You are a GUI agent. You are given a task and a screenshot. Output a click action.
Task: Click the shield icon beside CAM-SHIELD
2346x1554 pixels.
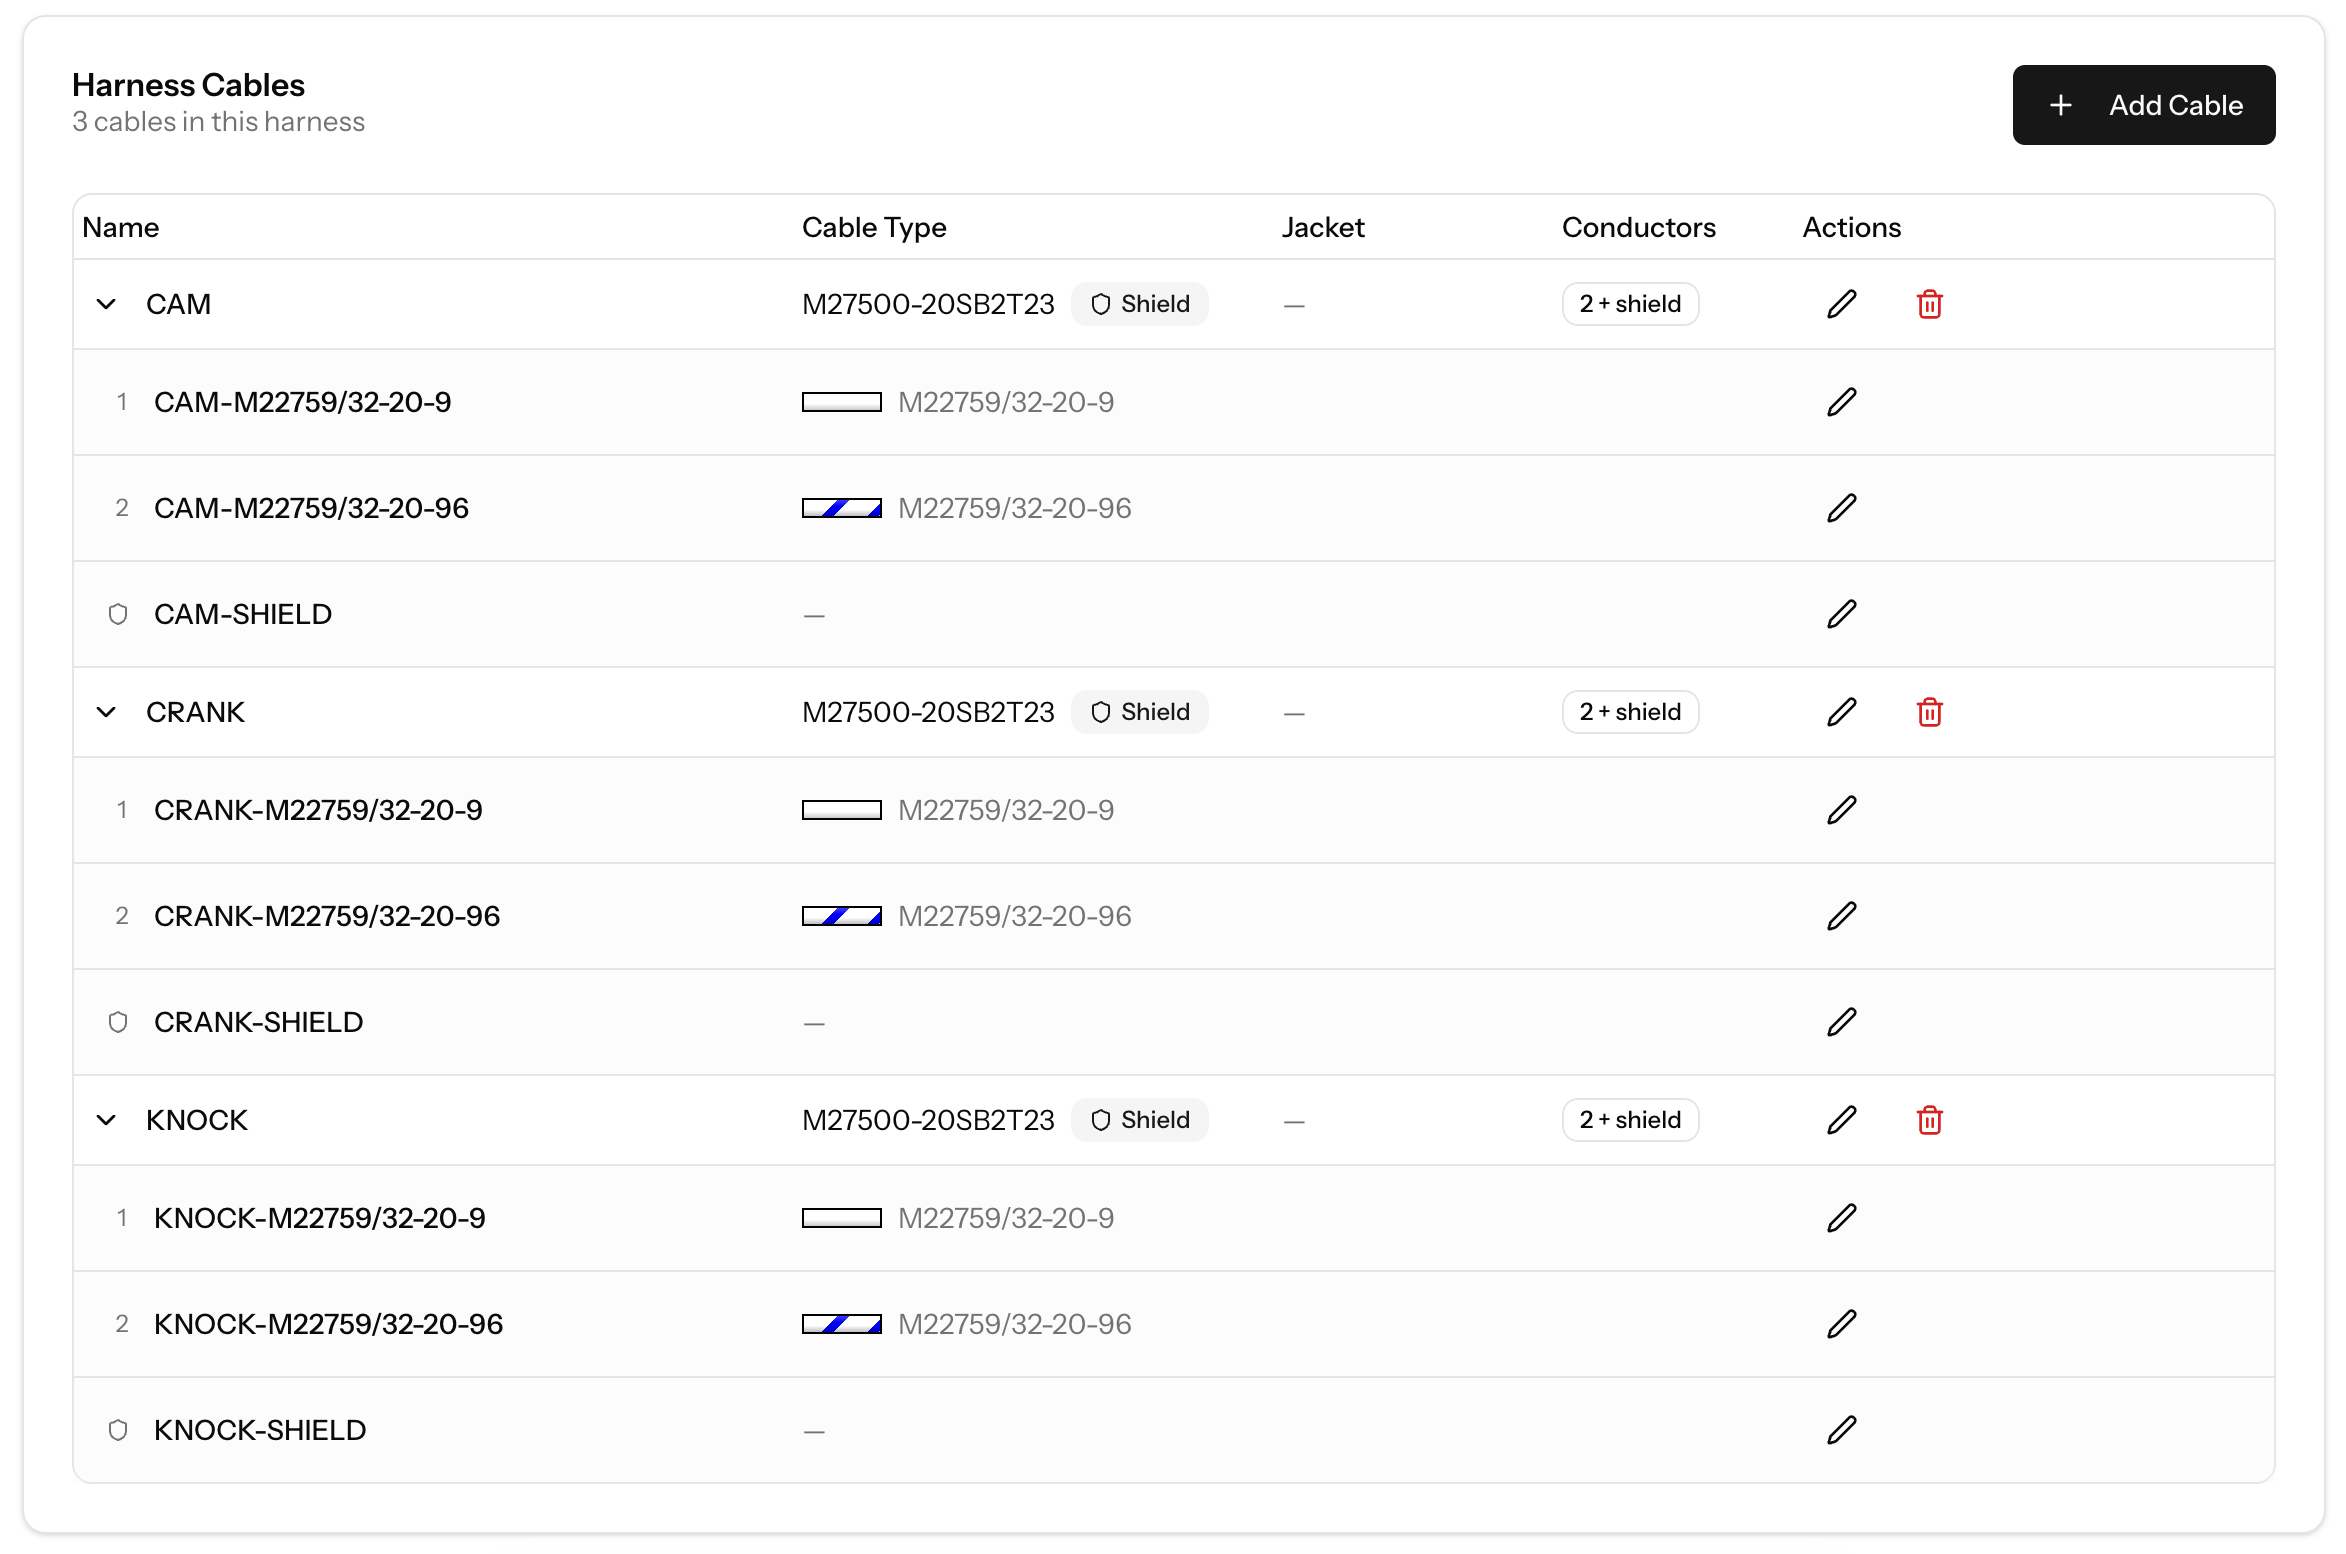click(118, 614)
